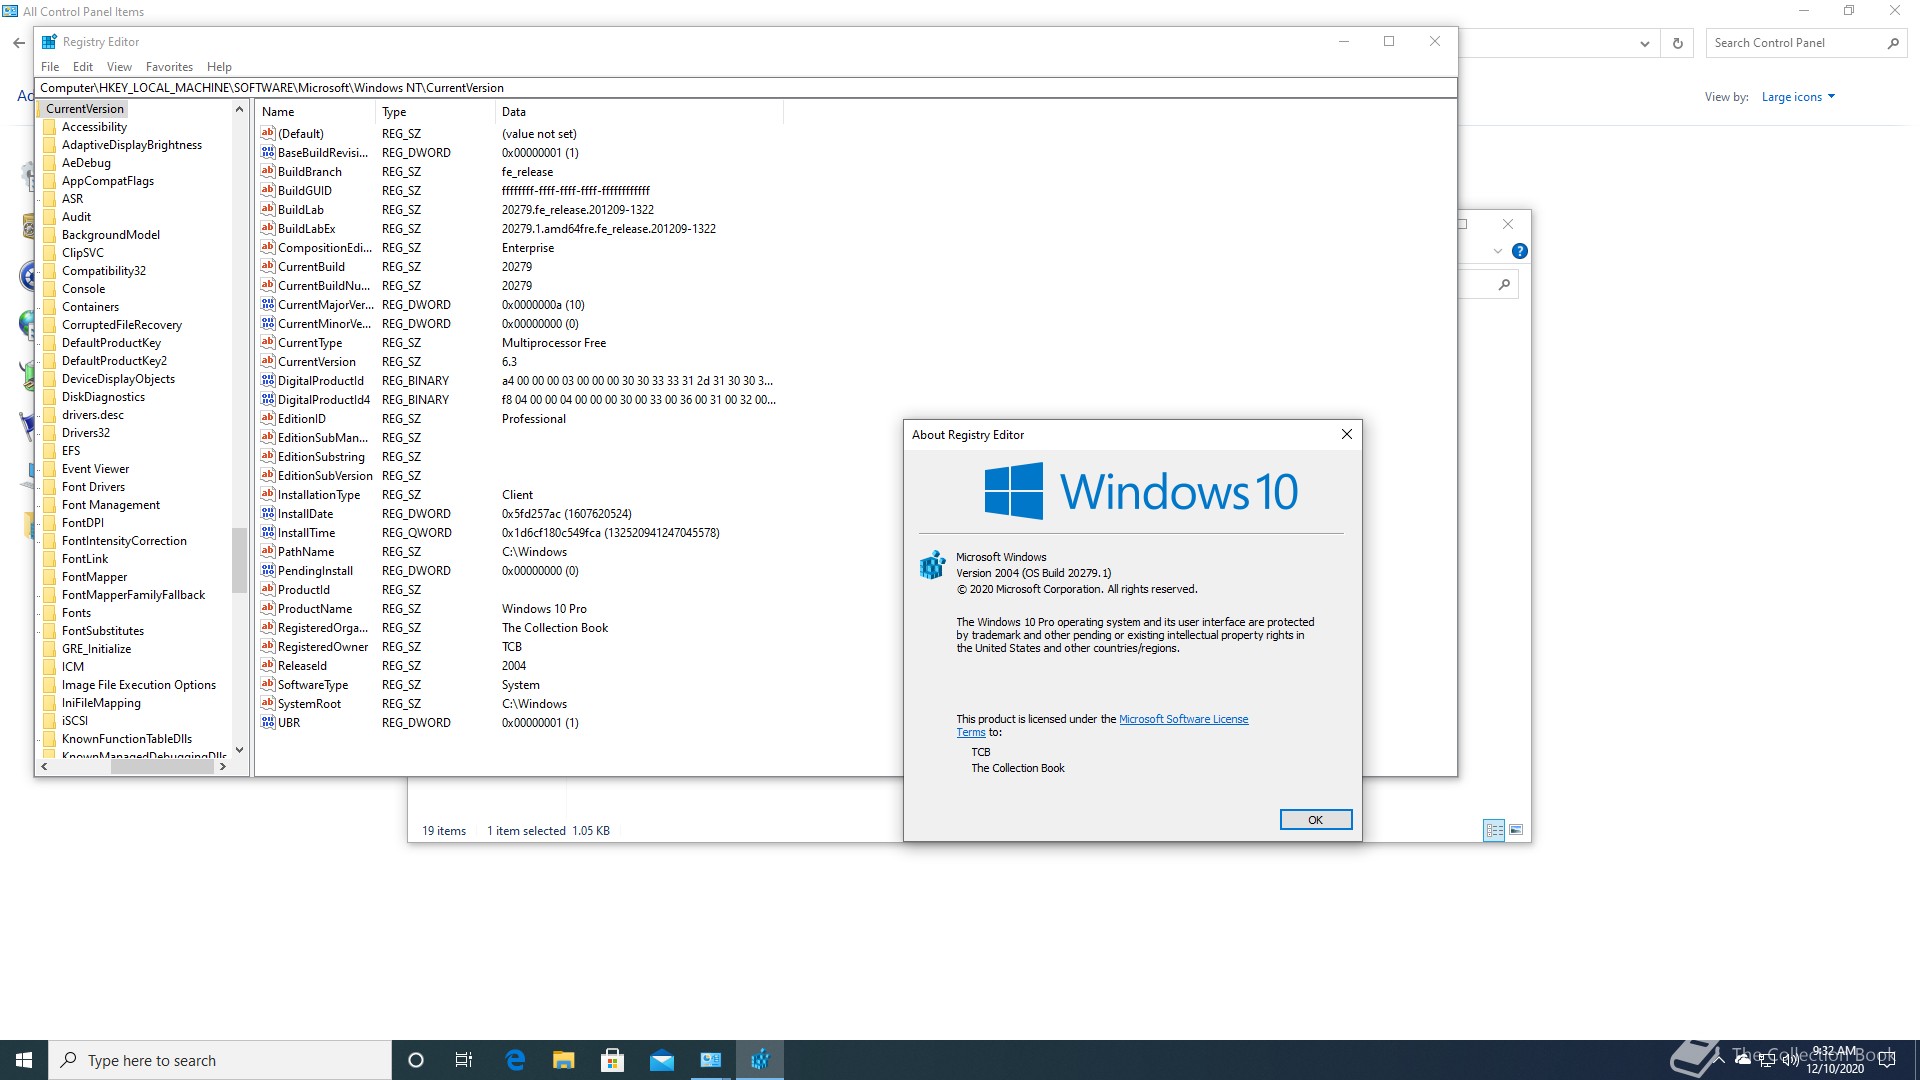
Task: Select the RegisteredOwner value icon
Action: (267, 647)
